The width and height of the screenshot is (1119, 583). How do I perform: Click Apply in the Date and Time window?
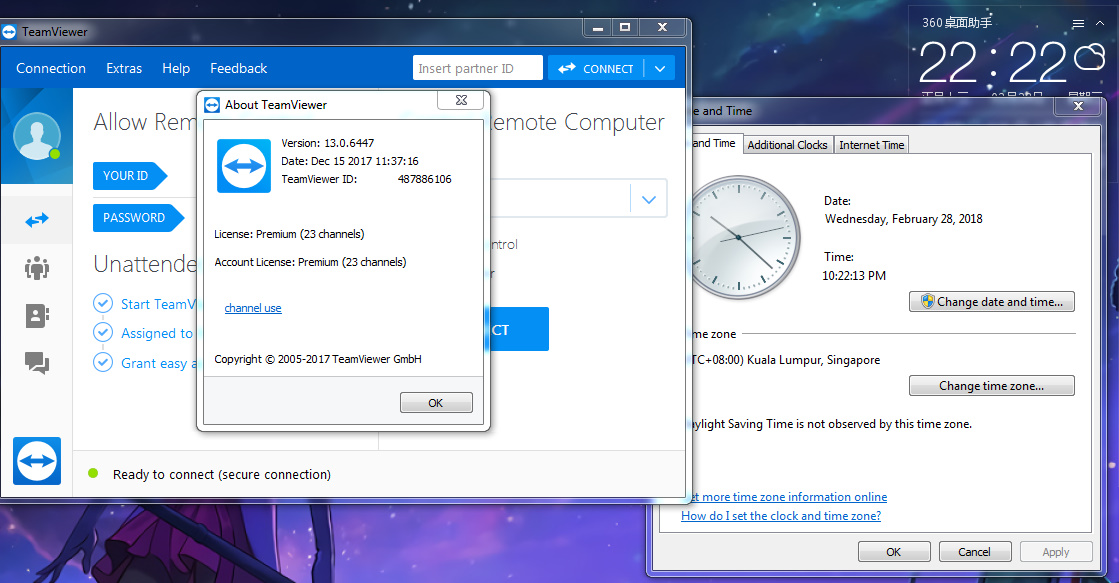1055,552
